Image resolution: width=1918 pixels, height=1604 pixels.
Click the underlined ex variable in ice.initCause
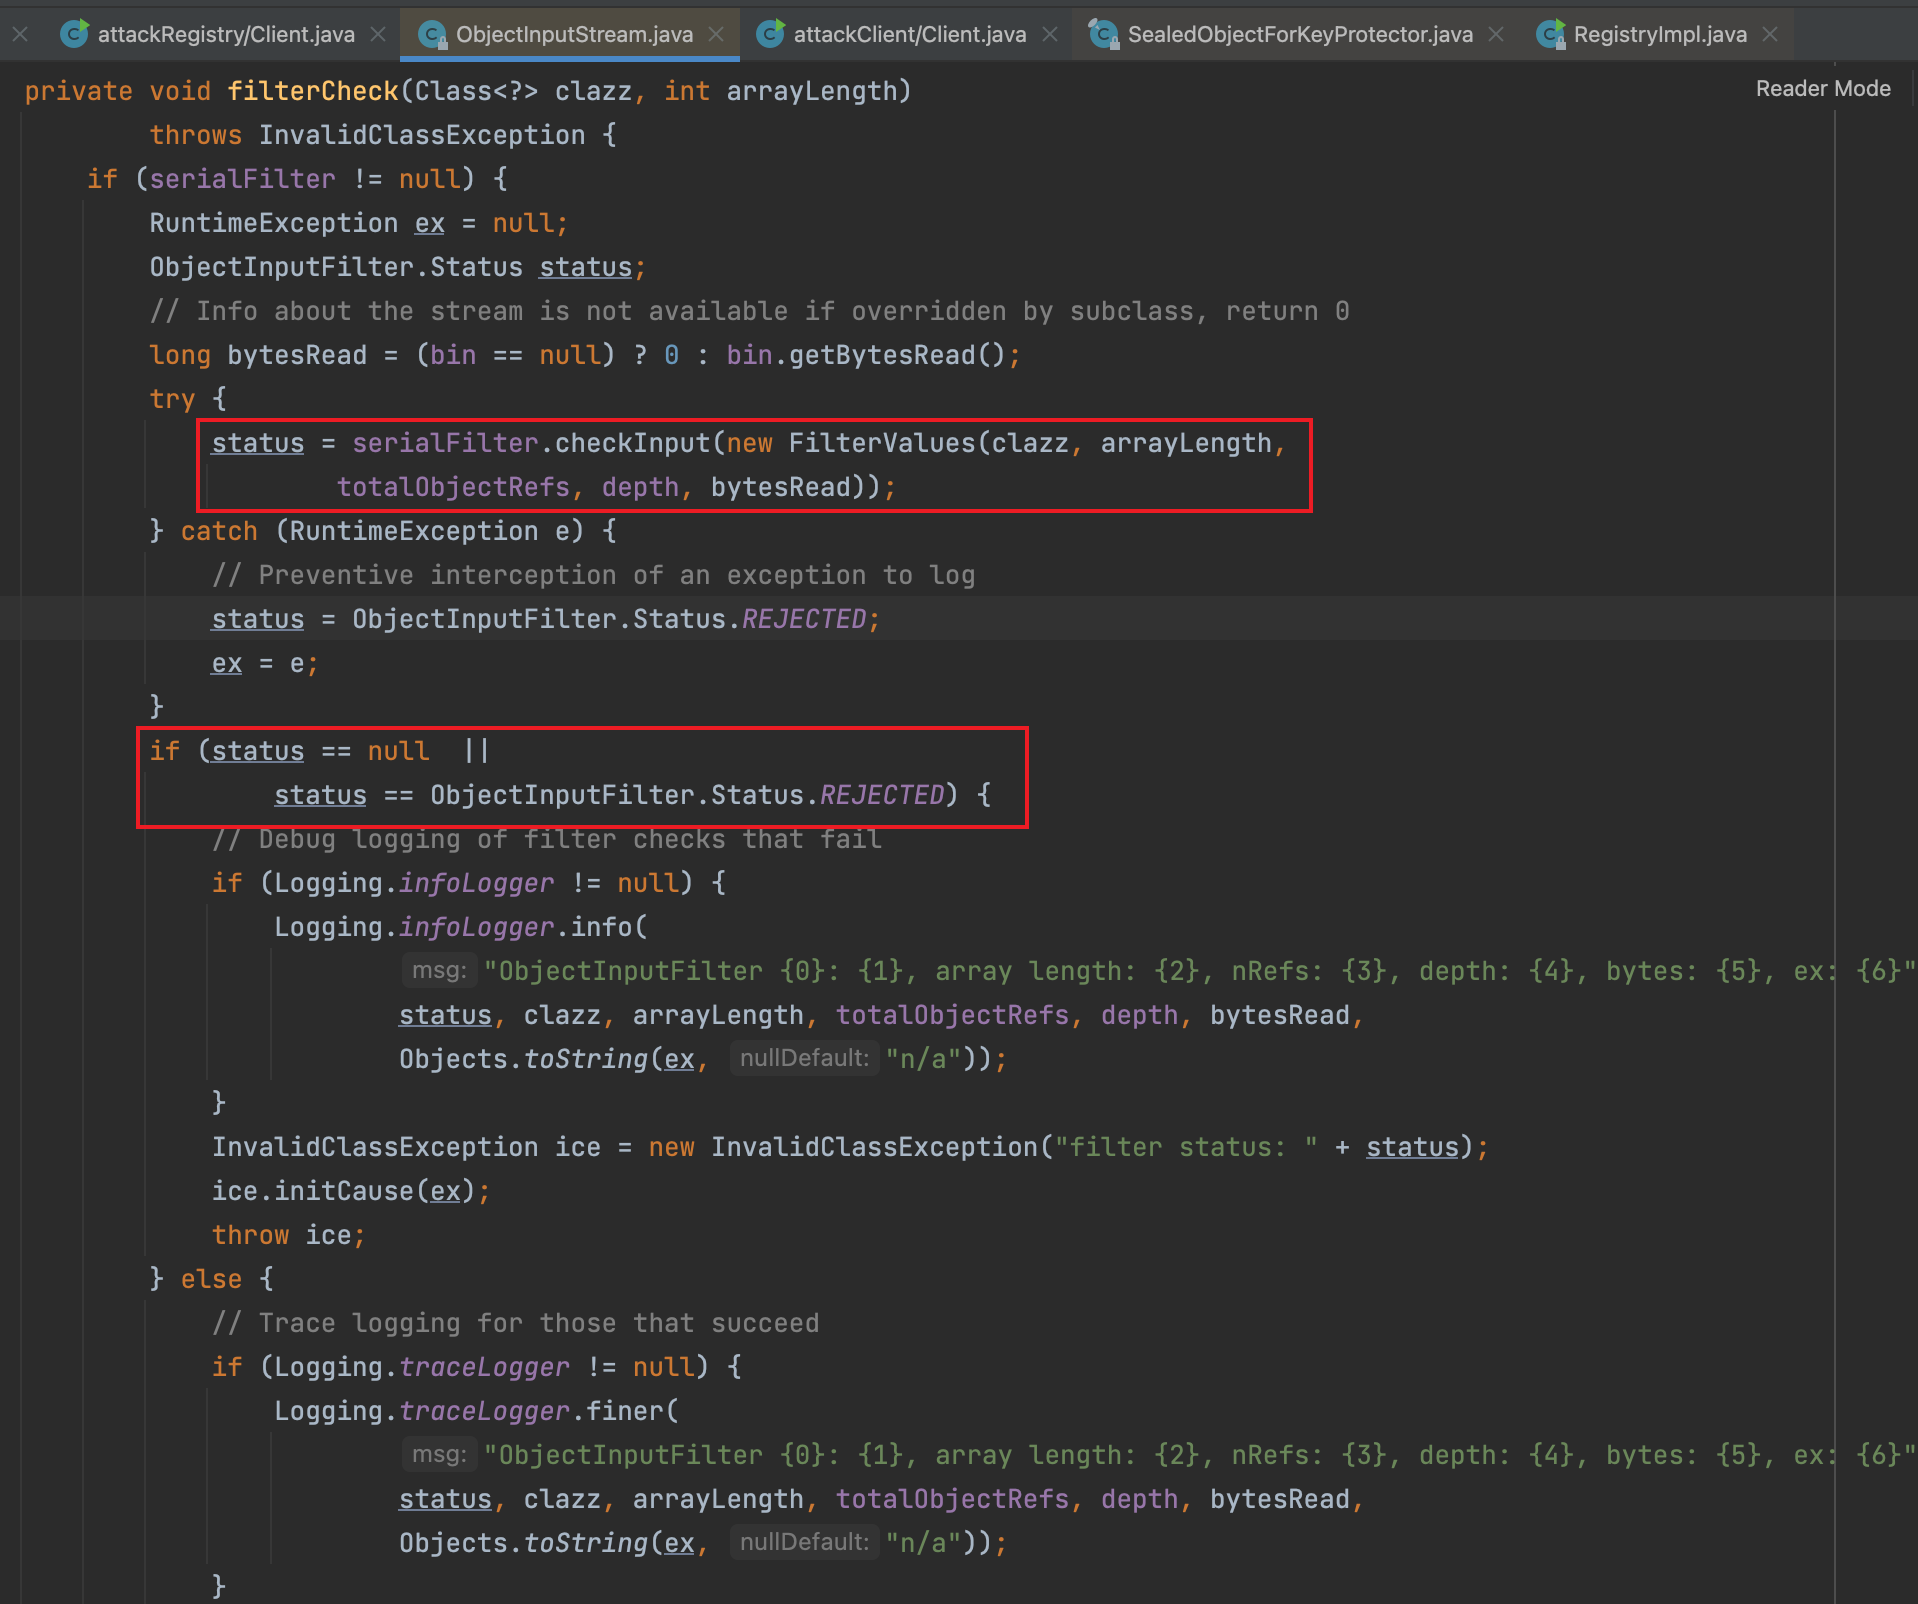(446, 1190)
